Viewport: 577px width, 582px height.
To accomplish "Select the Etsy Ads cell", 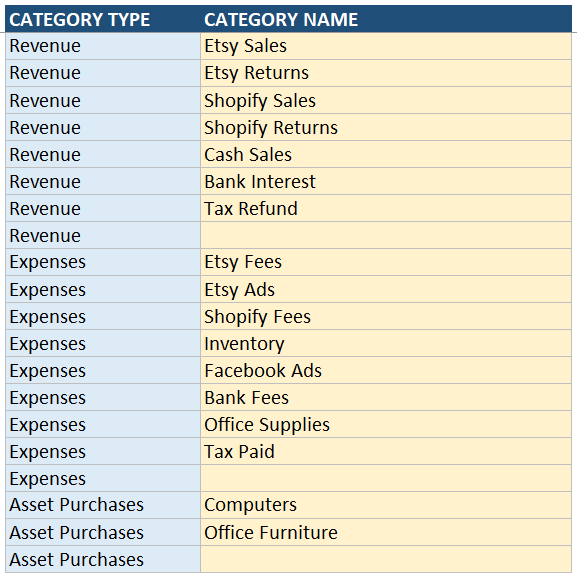I will (386, 289).
